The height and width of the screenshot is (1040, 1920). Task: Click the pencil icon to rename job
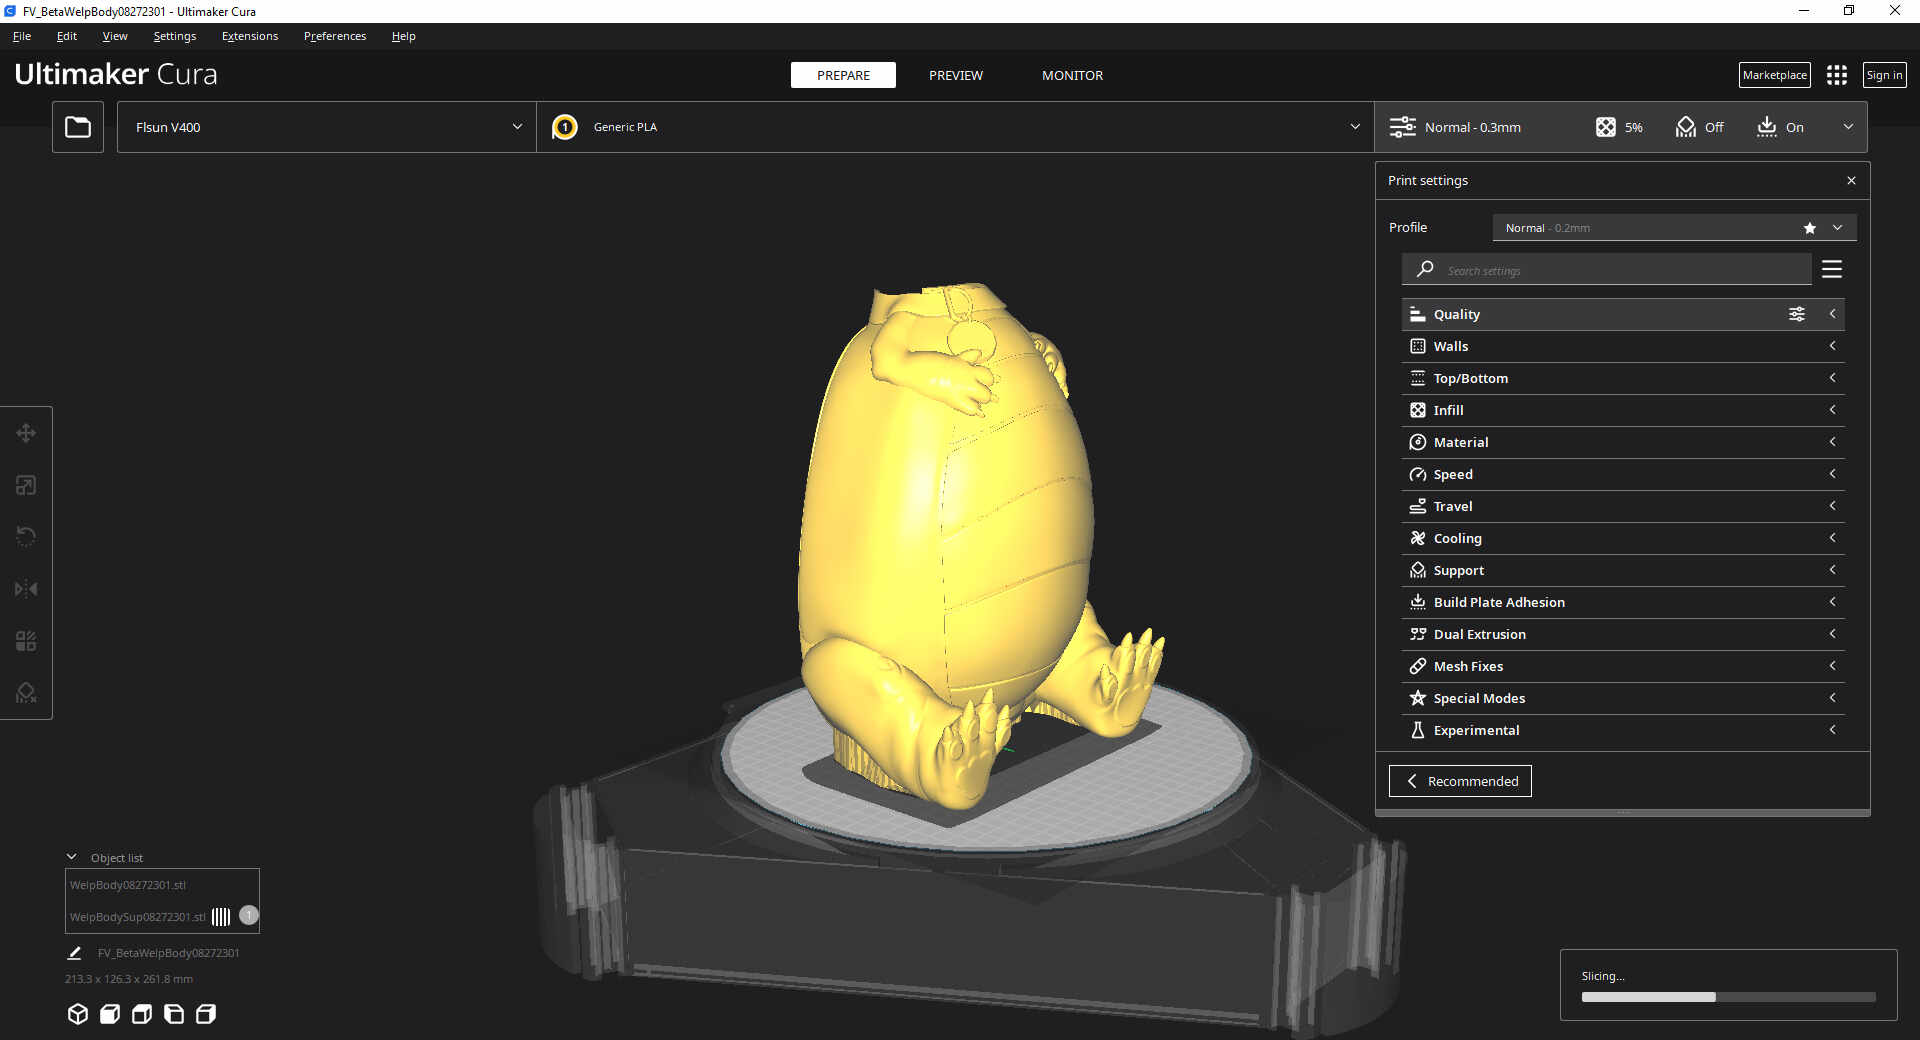[x=74, y=953]
